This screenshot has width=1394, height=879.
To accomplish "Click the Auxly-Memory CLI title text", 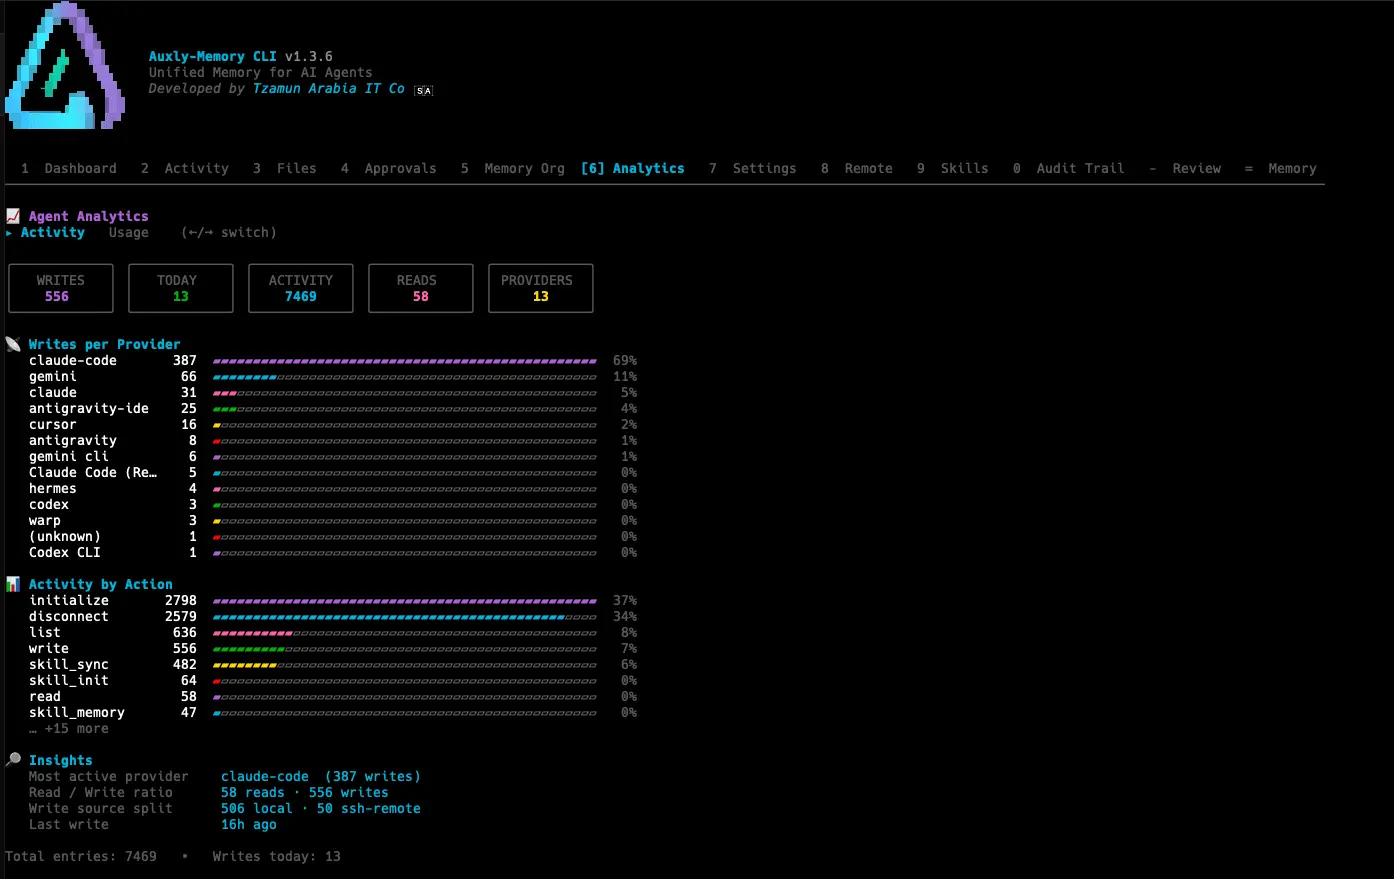I will tap(213, 56).
